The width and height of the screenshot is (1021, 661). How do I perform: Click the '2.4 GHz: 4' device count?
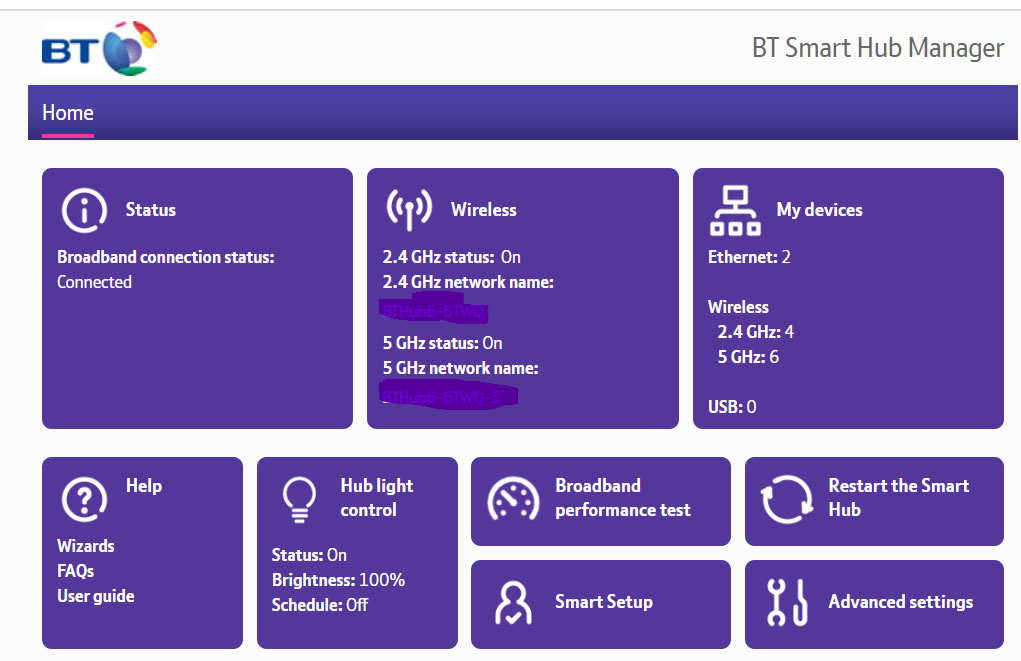pos(755,332)
